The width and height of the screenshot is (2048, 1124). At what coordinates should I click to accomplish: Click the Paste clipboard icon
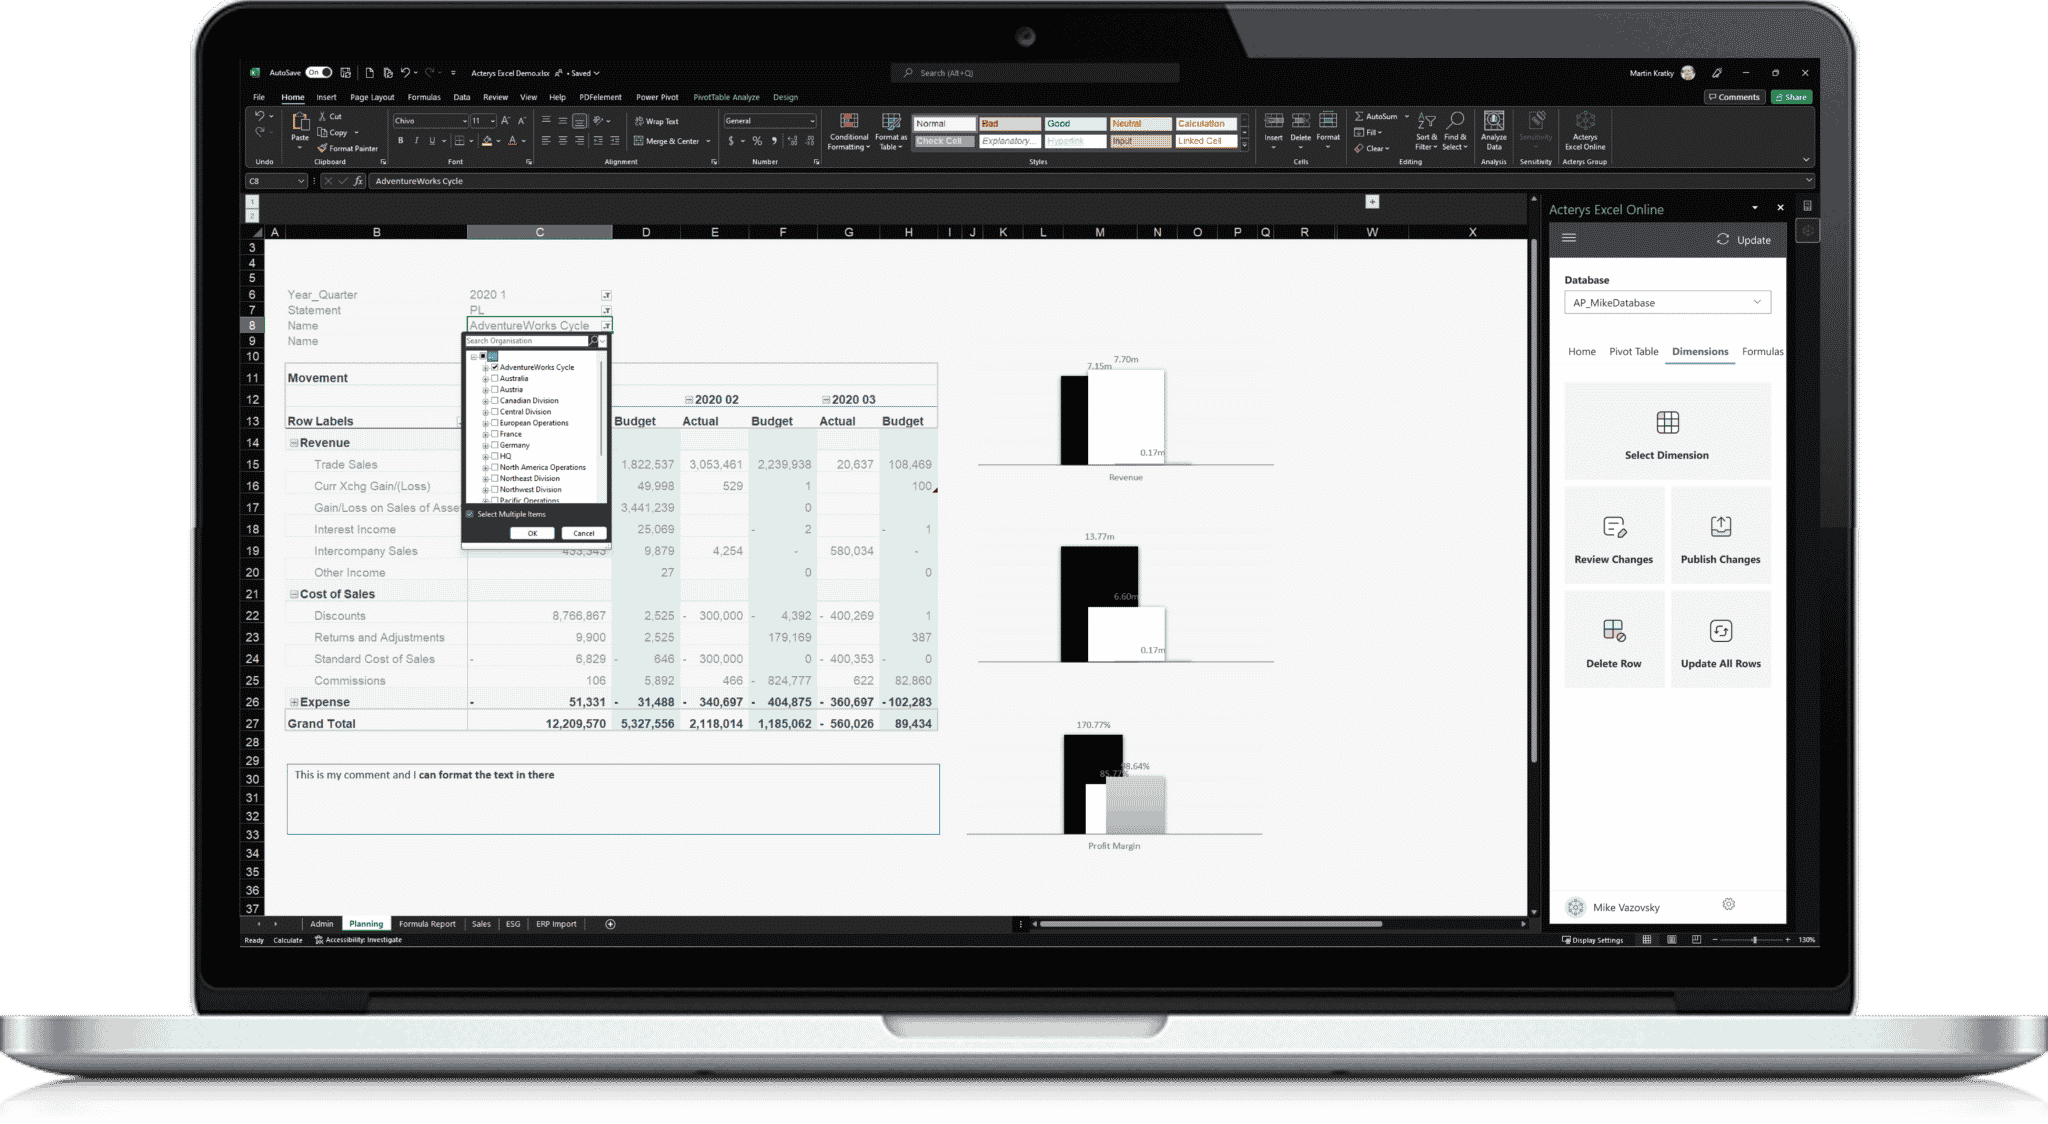click(x=300, y=122)
